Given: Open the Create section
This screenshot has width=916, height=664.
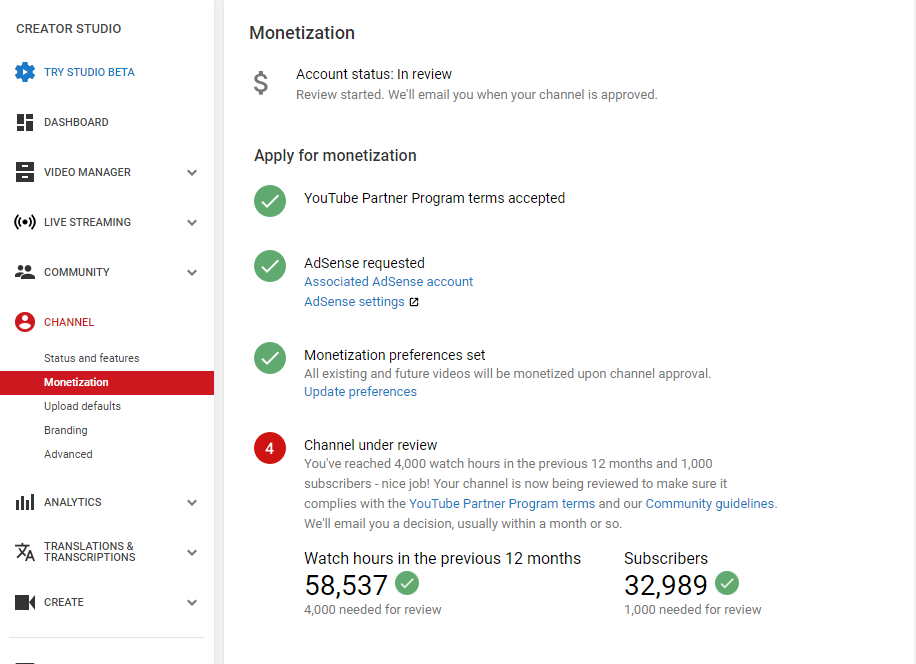Looking at the screenshot, I should [64, 602].
